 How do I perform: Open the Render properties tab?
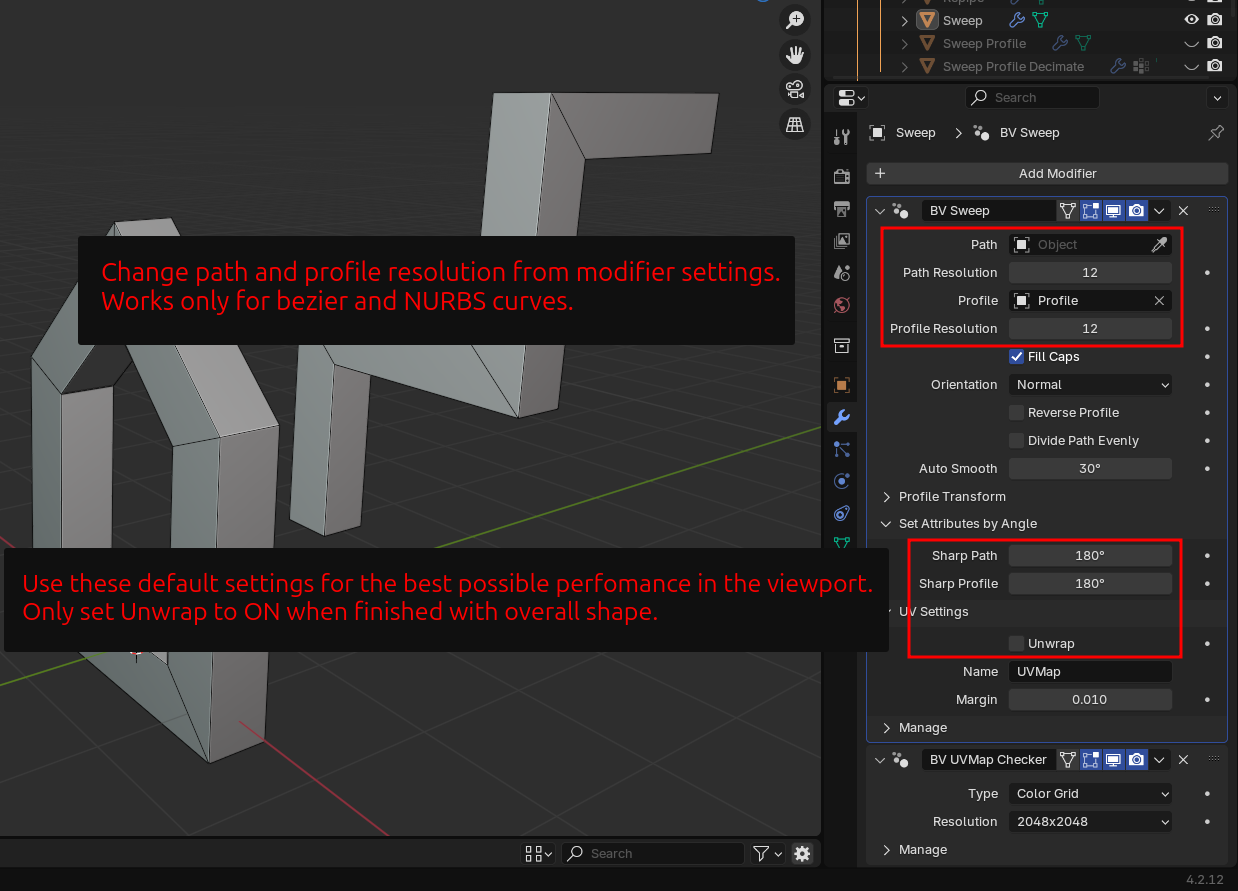tap(842, 176)
